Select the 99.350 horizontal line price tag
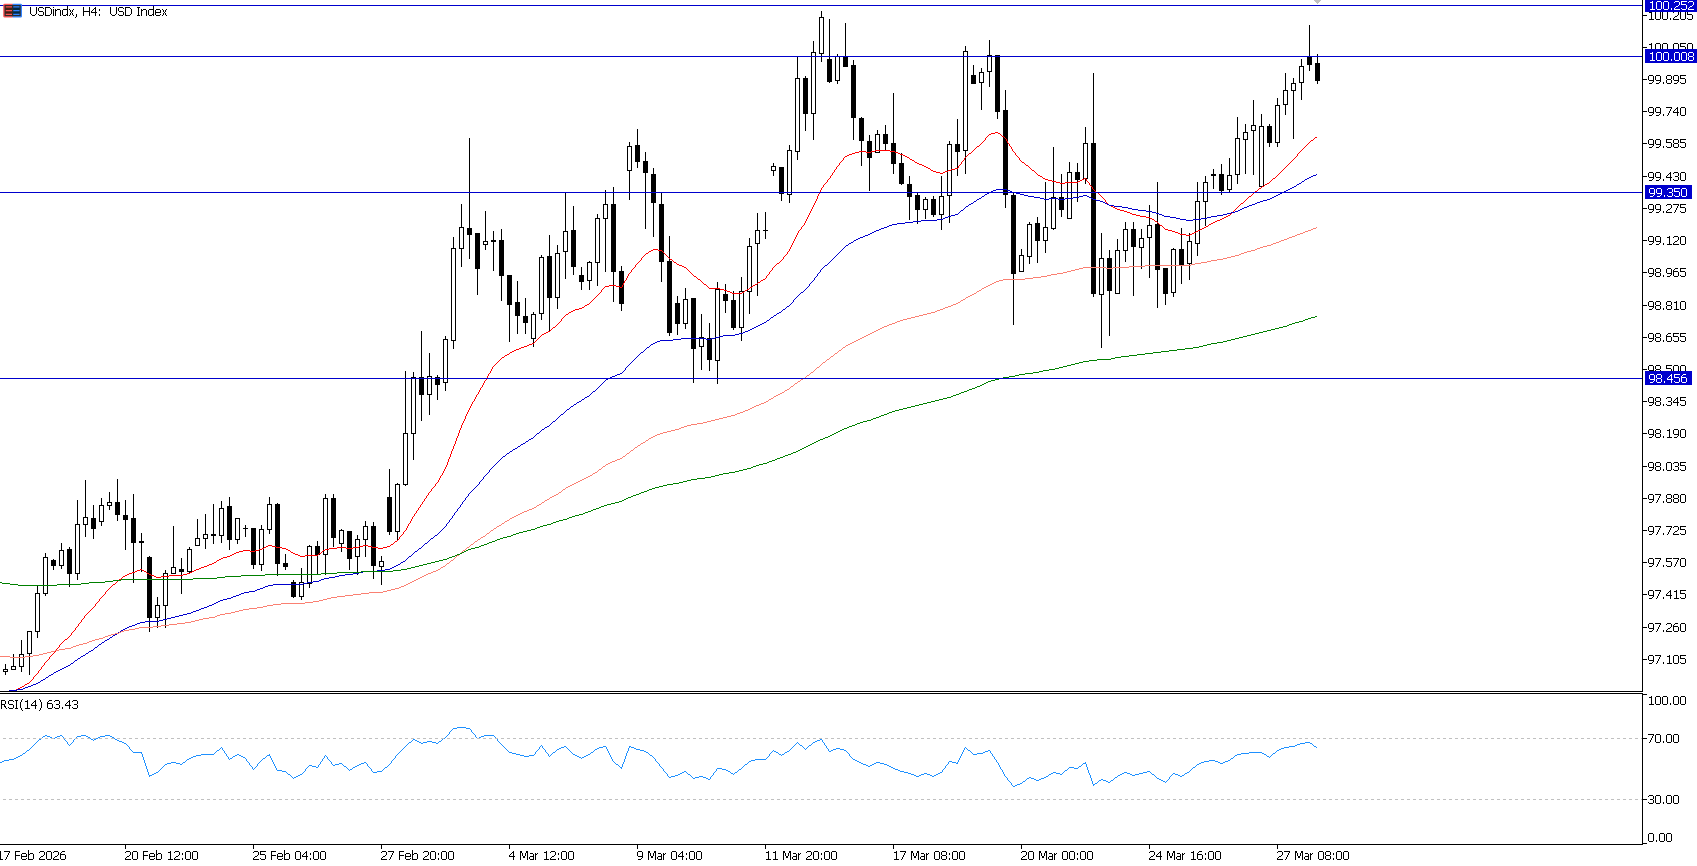This screenshot has width=1697, height=866. point(1667,192)
